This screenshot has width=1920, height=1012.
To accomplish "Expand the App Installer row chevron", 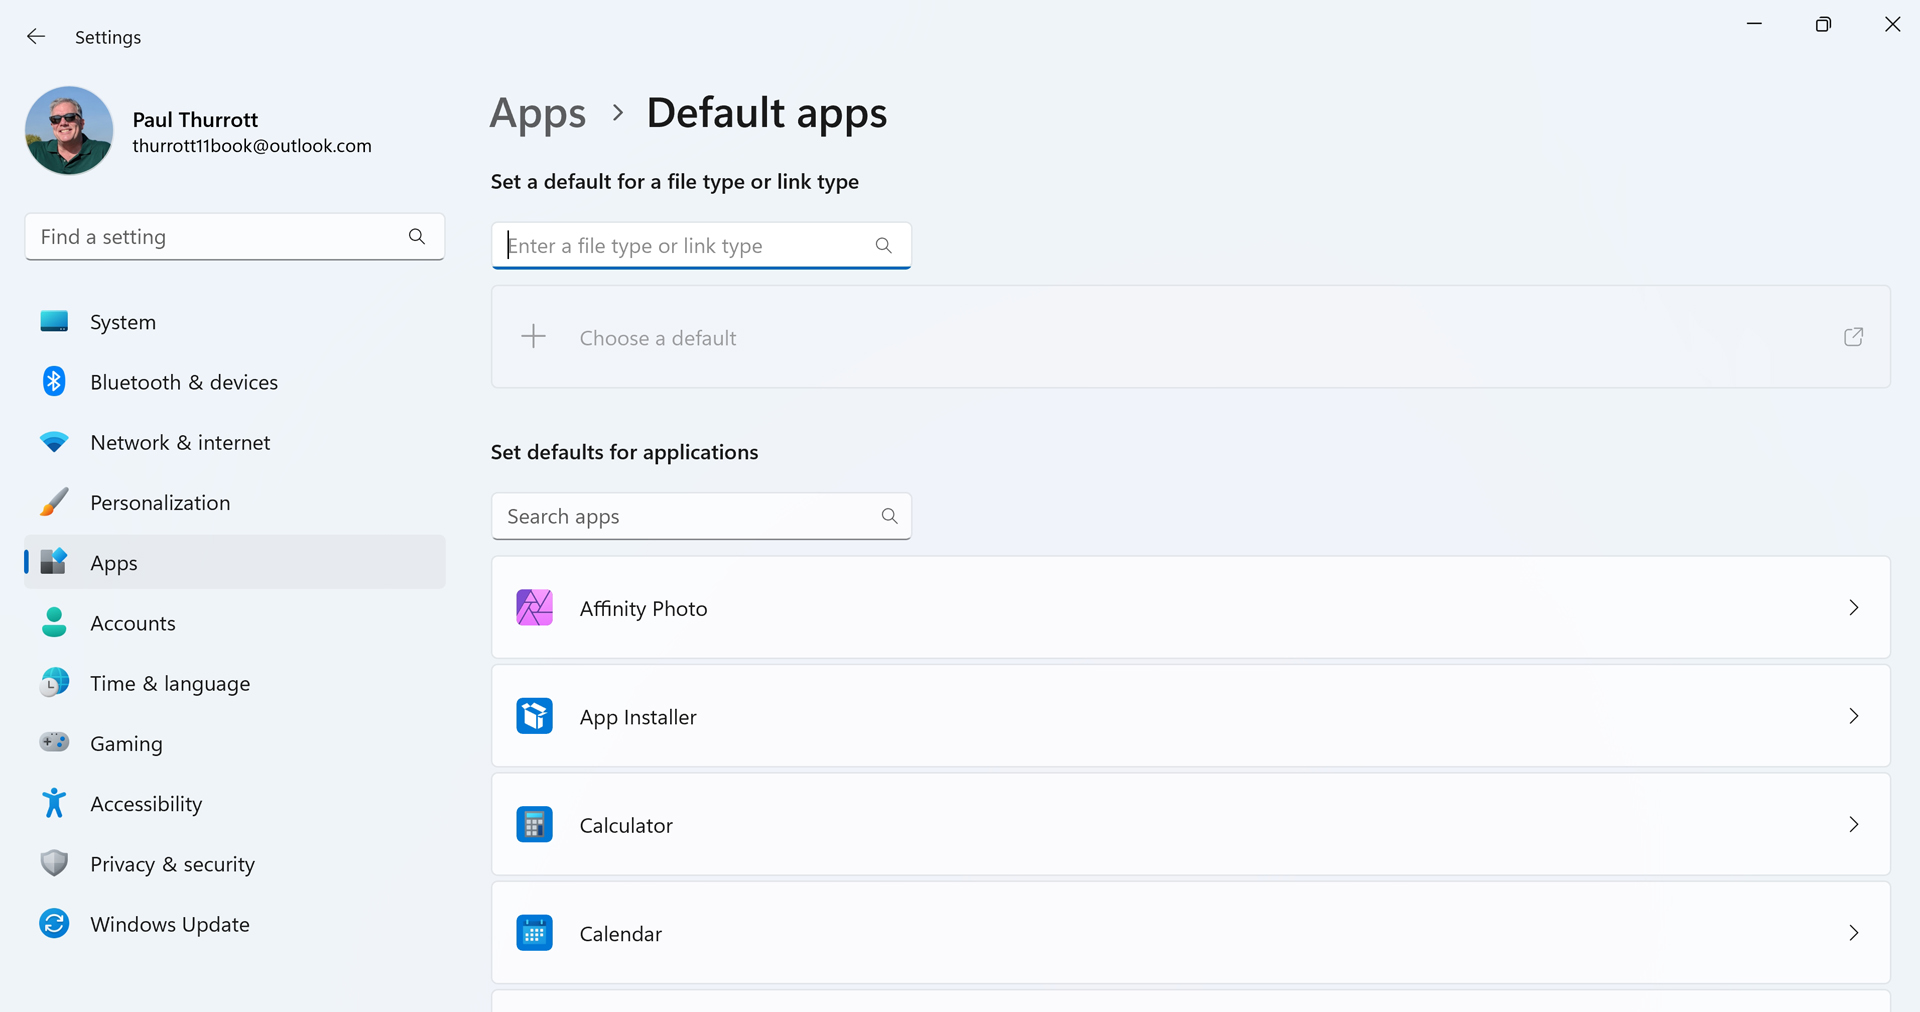I will pyautogui.click(x=1853, y=717).
